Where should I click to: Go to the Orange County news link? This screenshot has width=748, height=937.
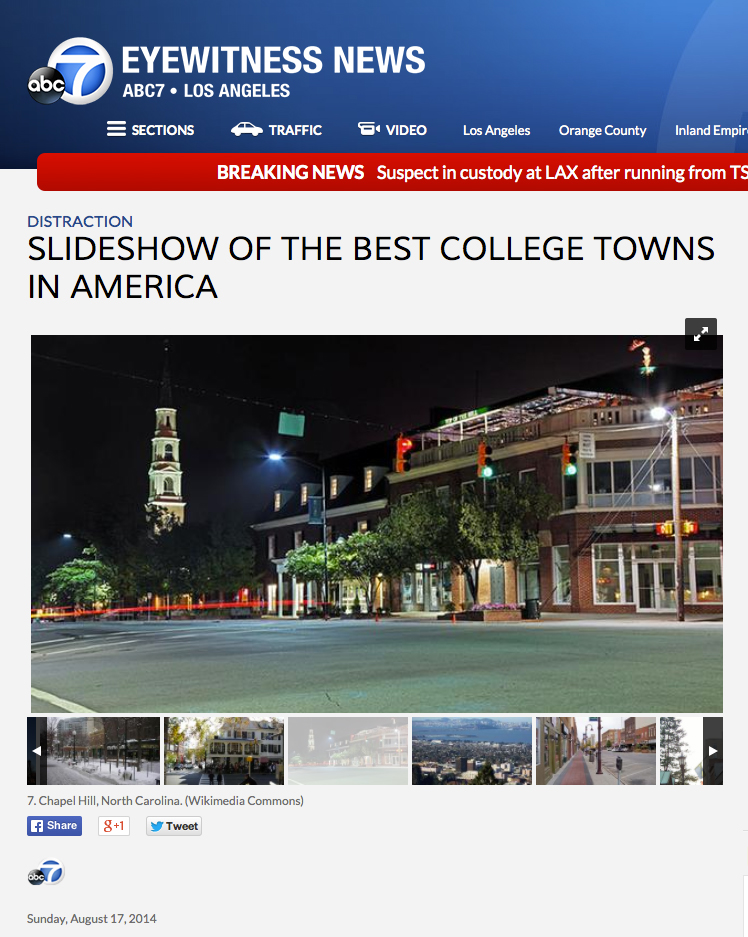[602, 130]
